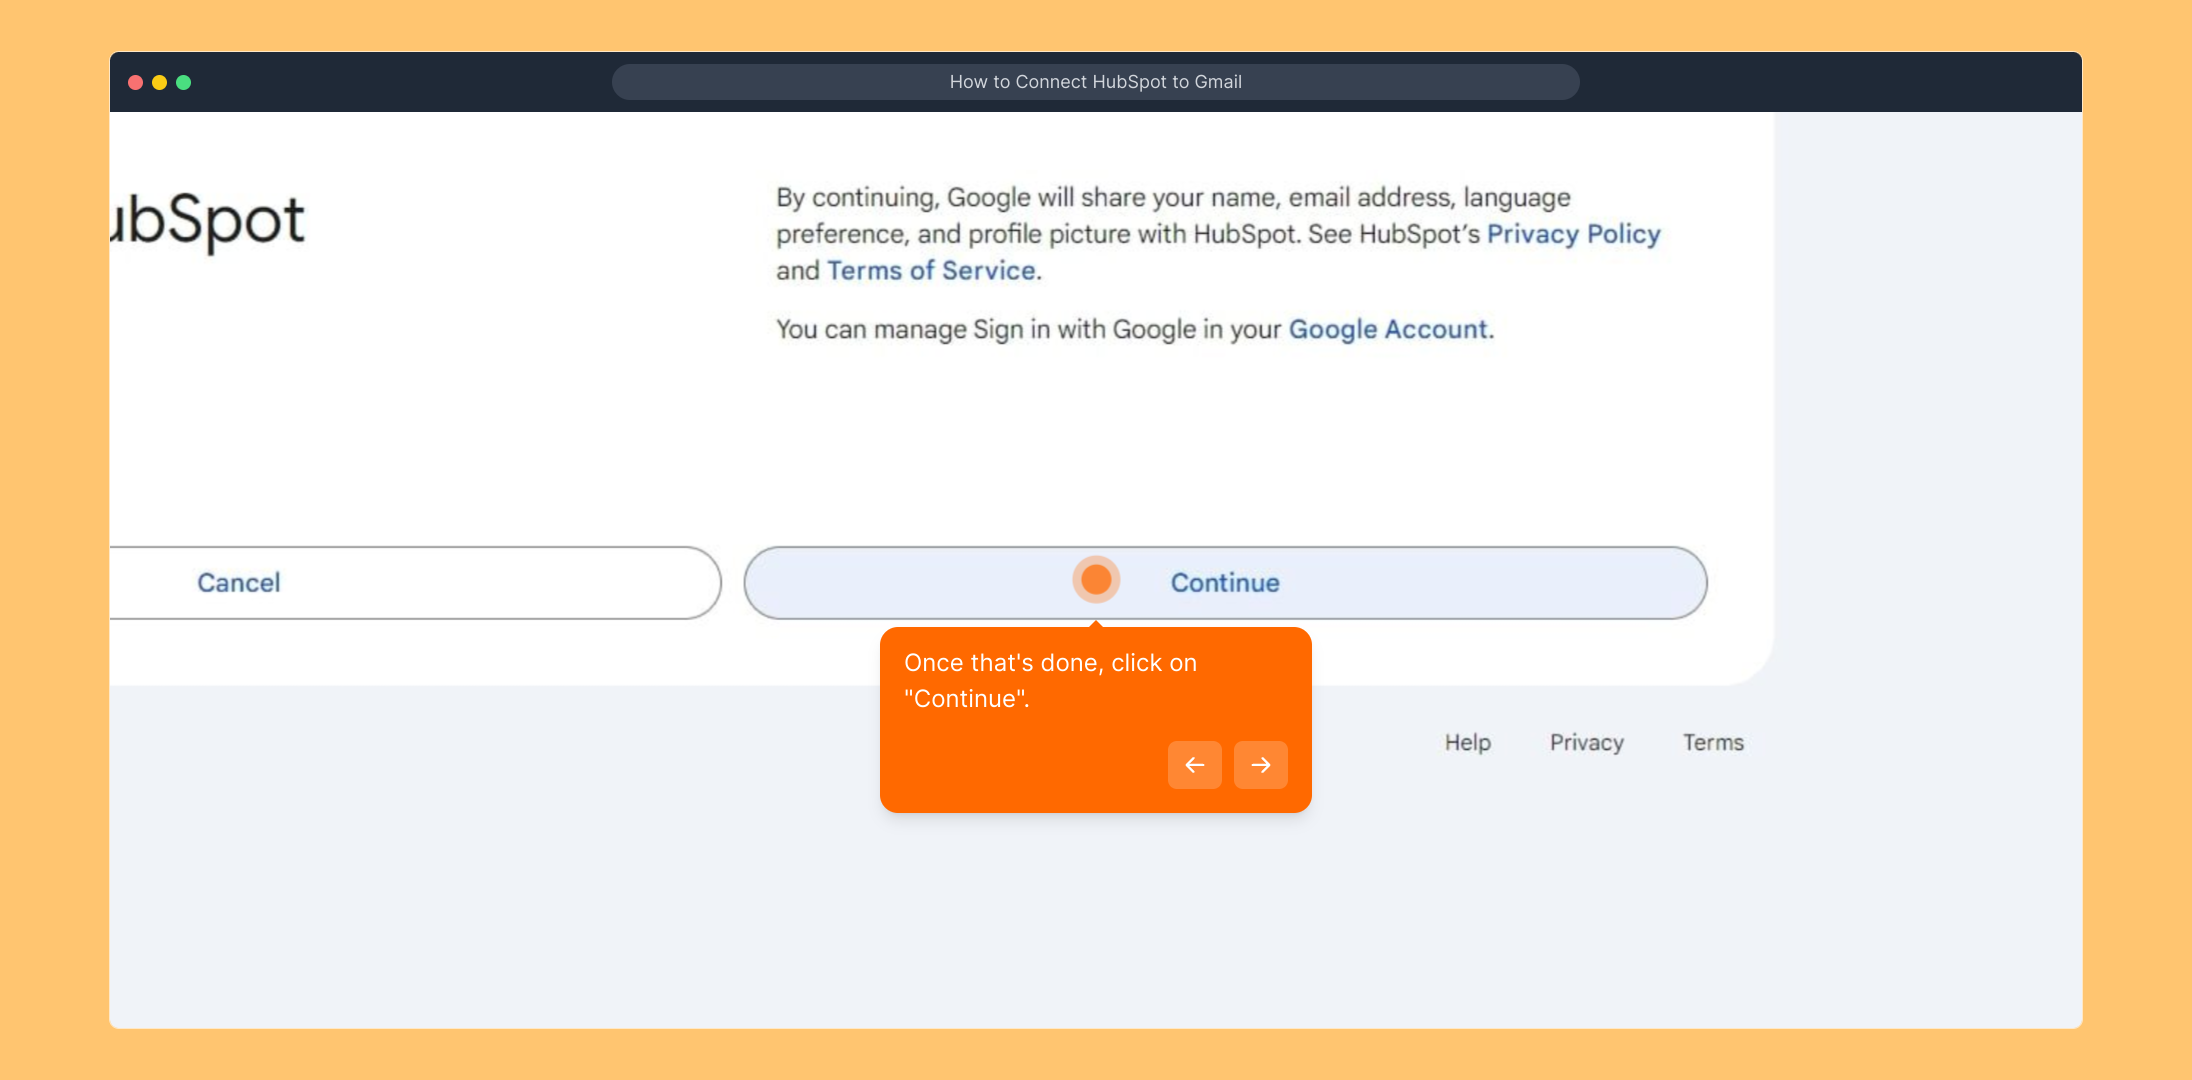Viewport: 2192px width, 1080px height.
Task: Open the Help footer link
Action: [x=1467, y=743]
